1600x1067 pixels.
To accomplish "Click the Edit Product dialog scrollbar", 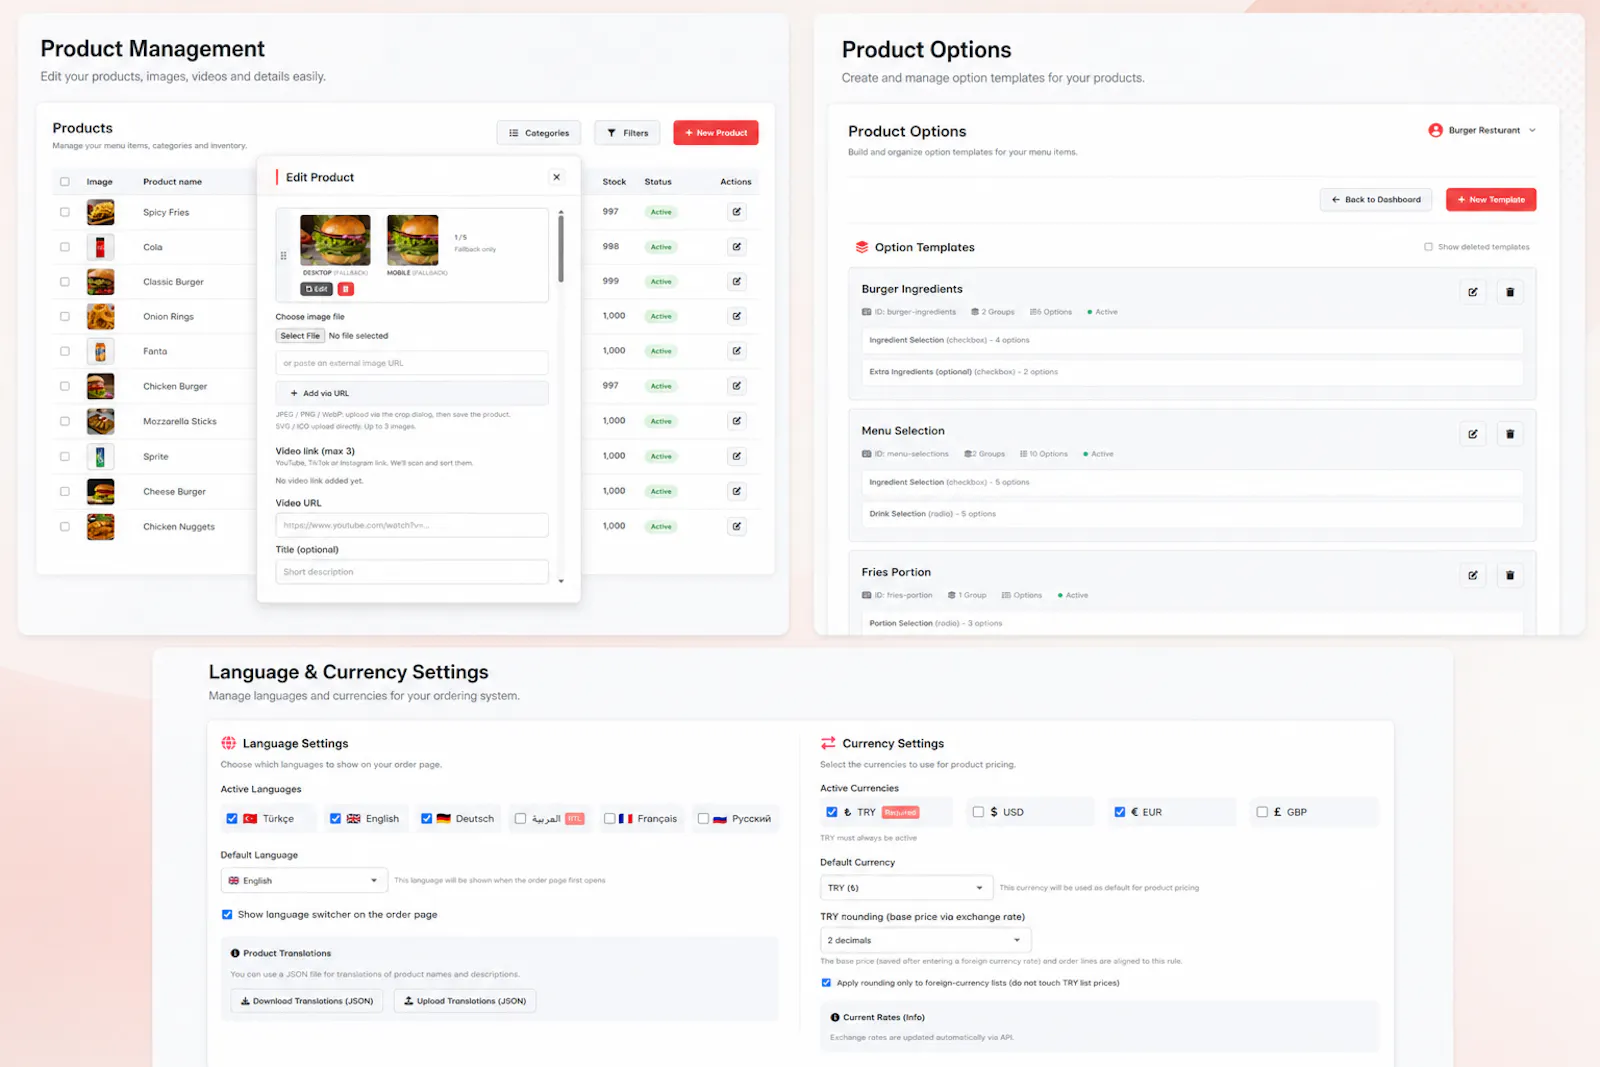I will pos(561,249).
